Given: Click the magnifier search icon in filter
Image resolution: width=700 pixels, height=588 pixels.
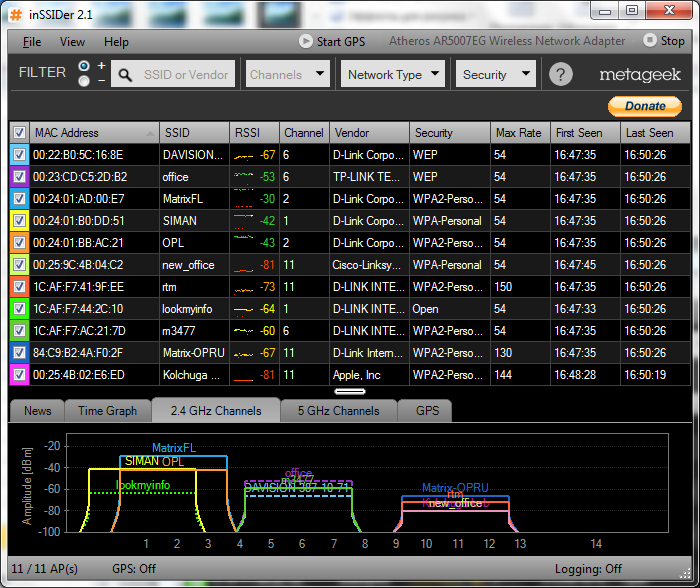Looking at the screenshot, I should pos(125,75).
